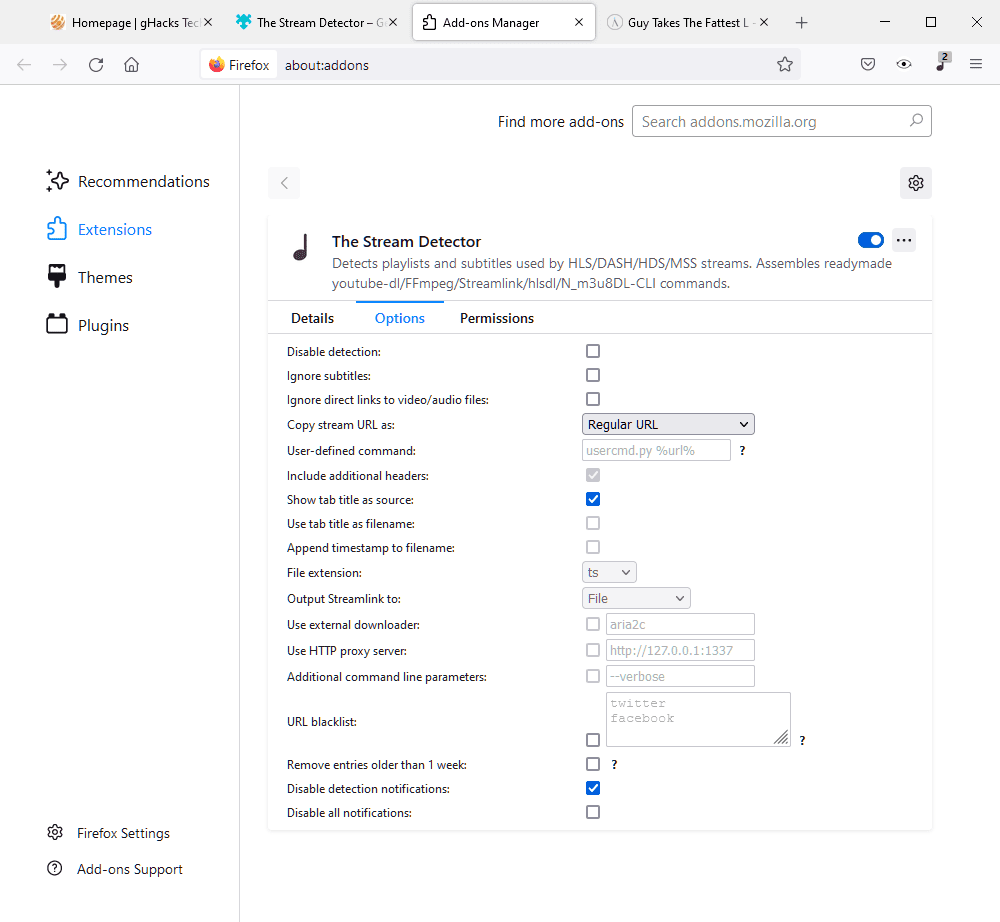Screen dimensions: 1000x922
Task: Enable the Disable detection checkbox
Action: [593, 351]
